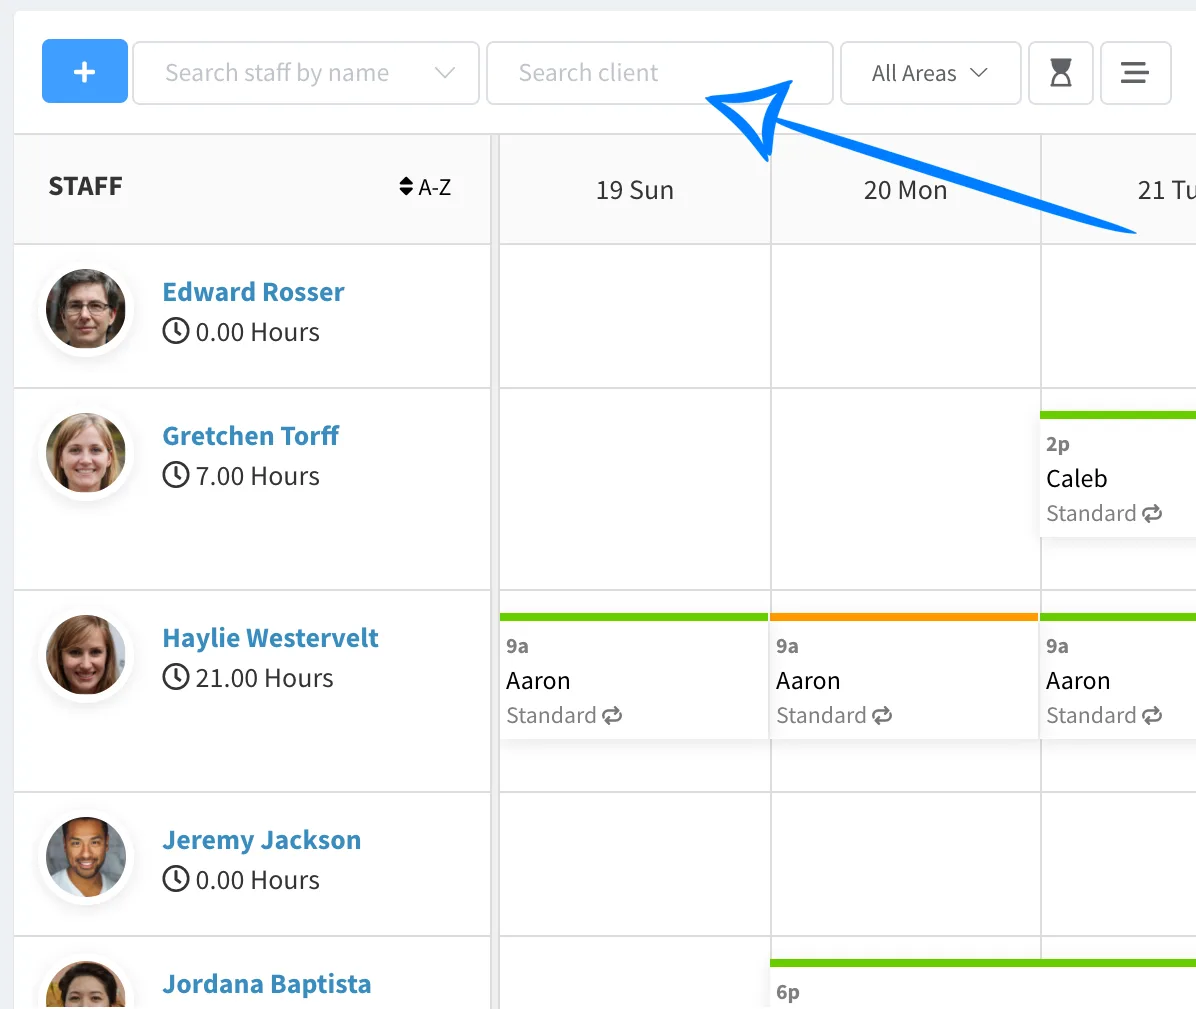Click repeat icon on Monday Aaron shift

point(882,715)
